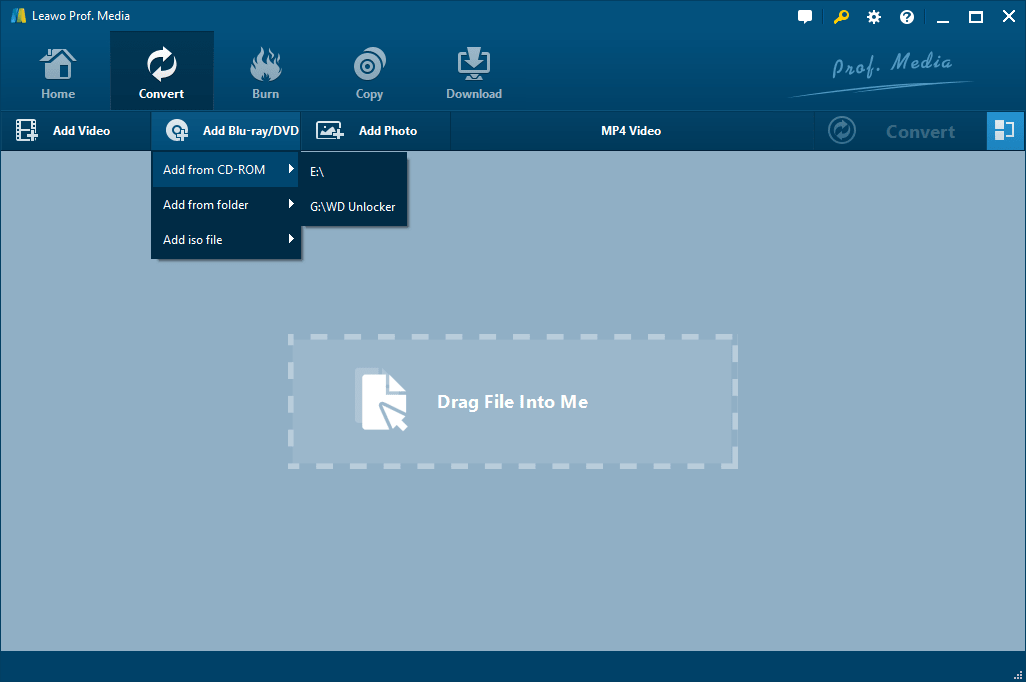Open the help question mark icon
Screen dimensions: 1026x682
(907, 17)
